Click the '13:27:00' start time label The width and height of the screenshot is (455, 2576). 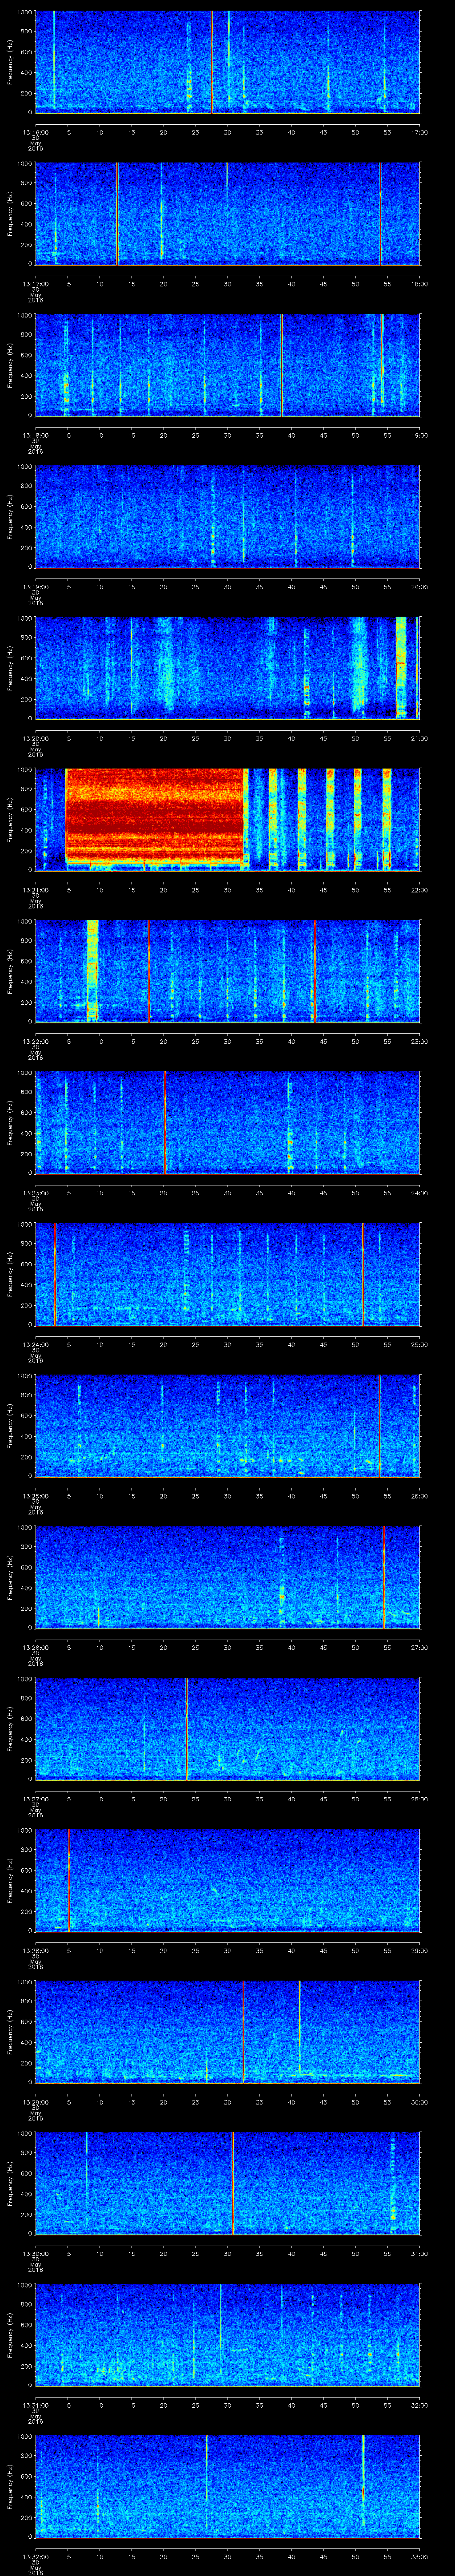click(35, 1798)
